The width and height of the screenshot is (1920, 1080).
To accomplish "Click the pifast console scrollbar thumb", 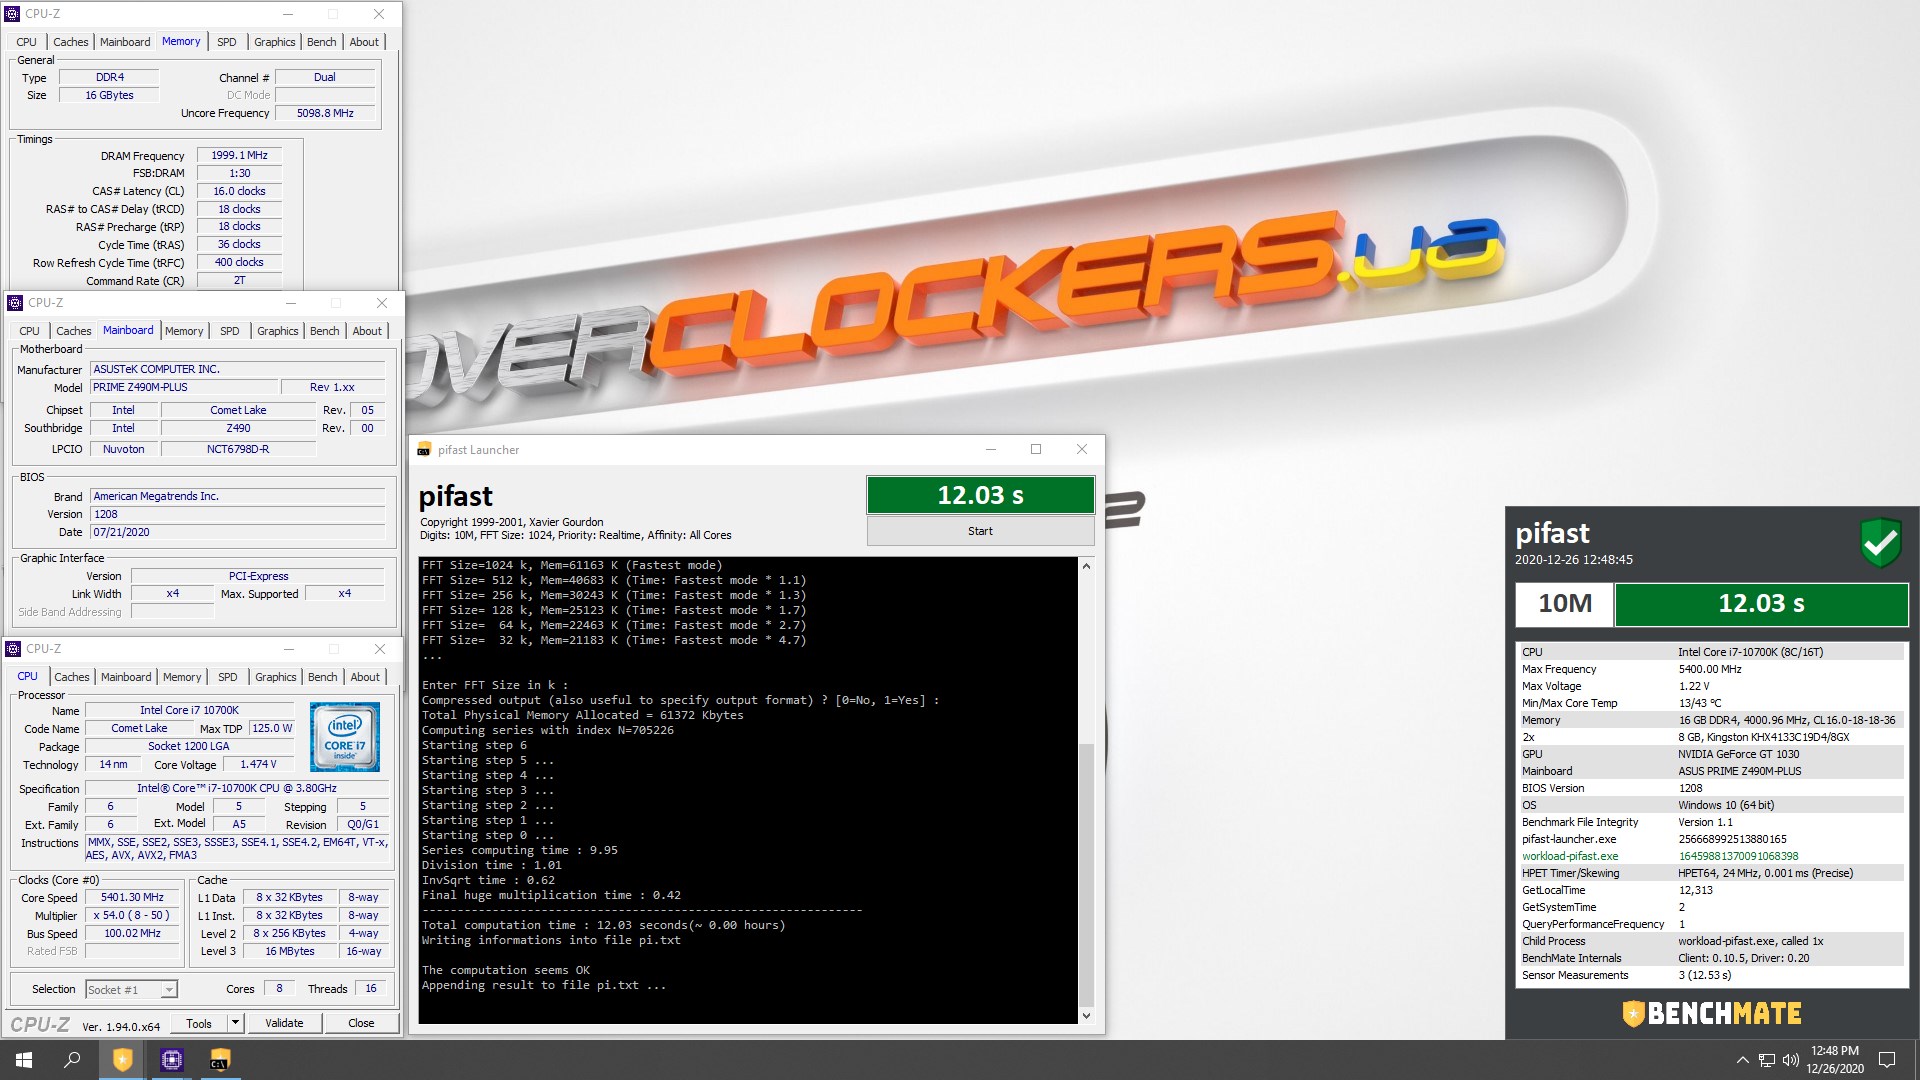I will (1087, 875).
